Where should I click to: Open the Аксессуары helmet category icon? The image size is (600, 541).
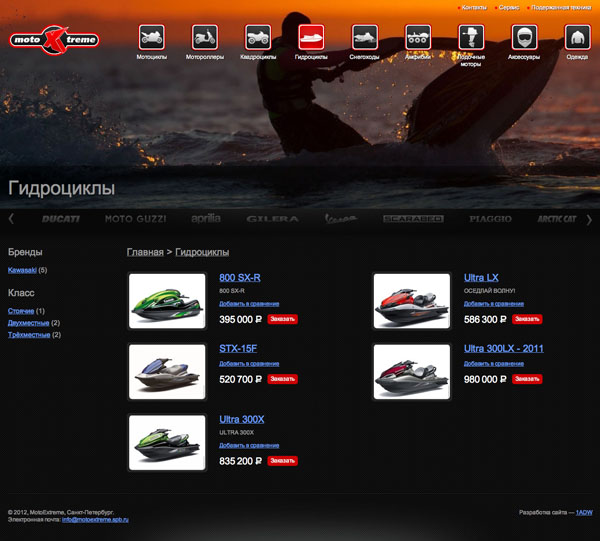coord(524,37)
